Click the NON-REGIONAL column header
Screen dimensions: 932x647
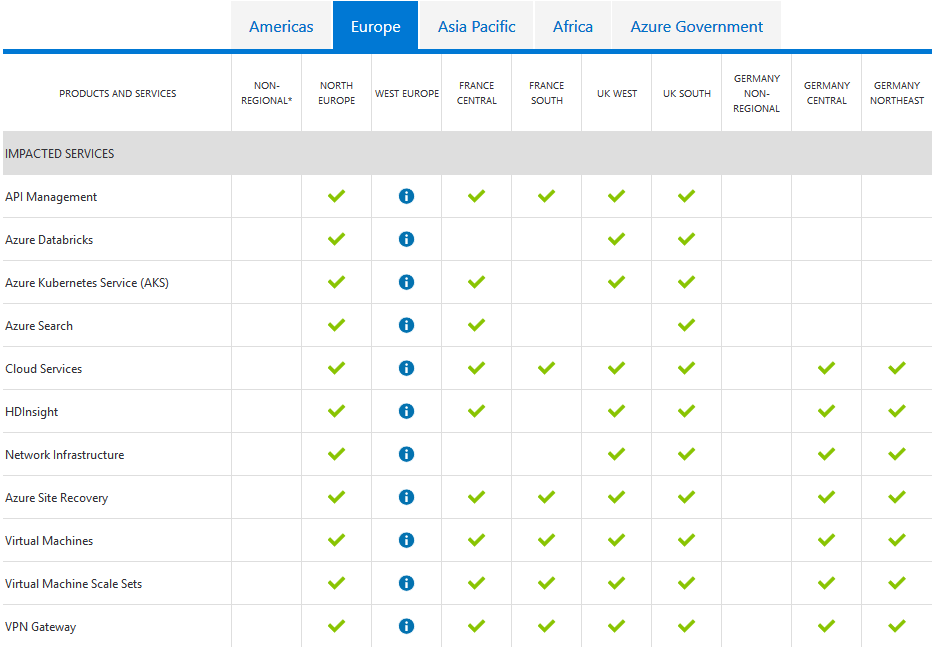click(x=266, y=93)
